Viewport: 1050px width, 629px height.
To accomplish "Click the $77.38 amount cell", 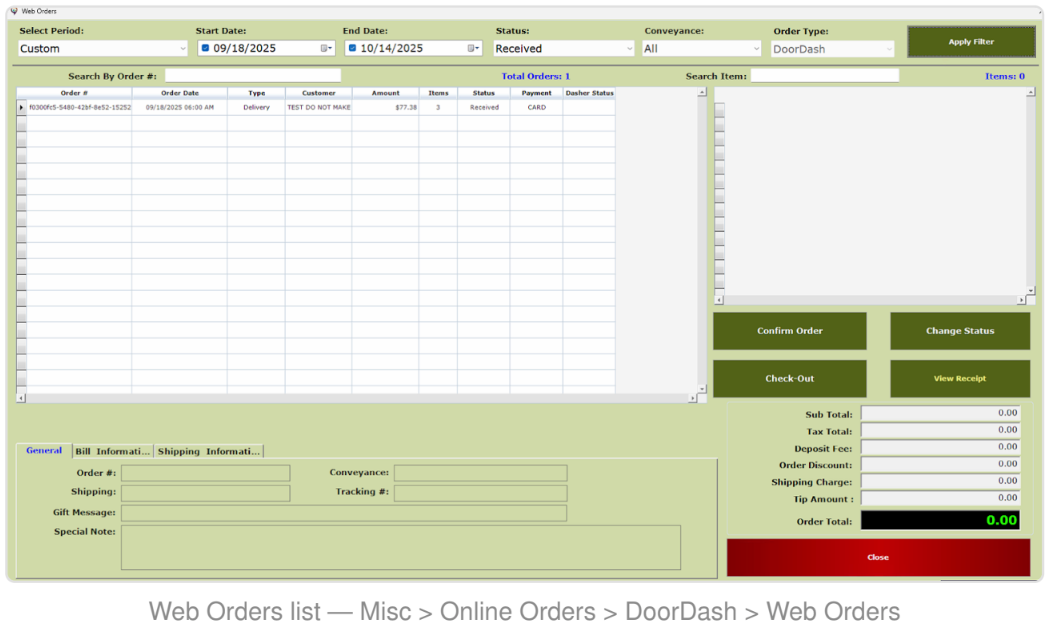I will tap(386, 107).
